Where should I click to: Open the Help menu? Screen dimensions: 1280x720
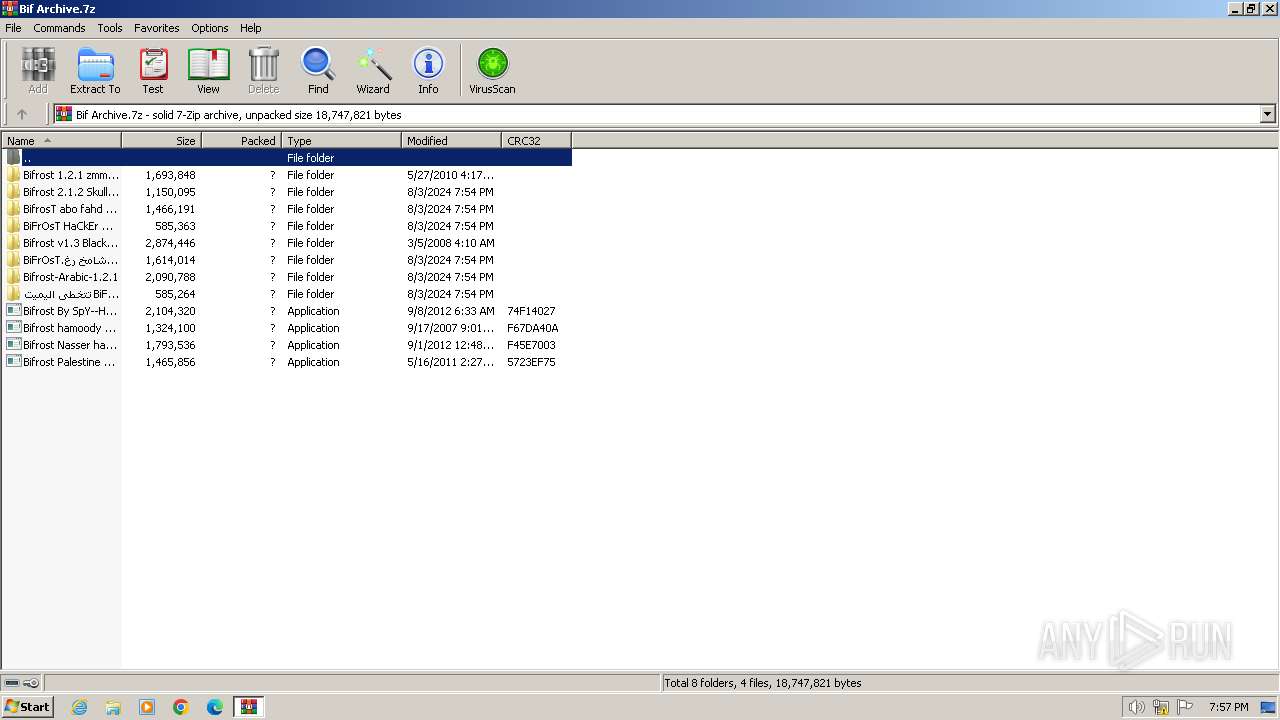[x=251, y=28]
